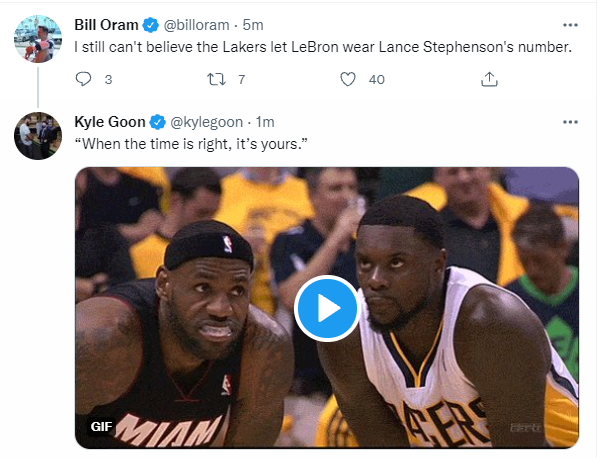Screen dimensions: 599x458
Task: Go to @kylegoon handle
Action: coord(206,122)
